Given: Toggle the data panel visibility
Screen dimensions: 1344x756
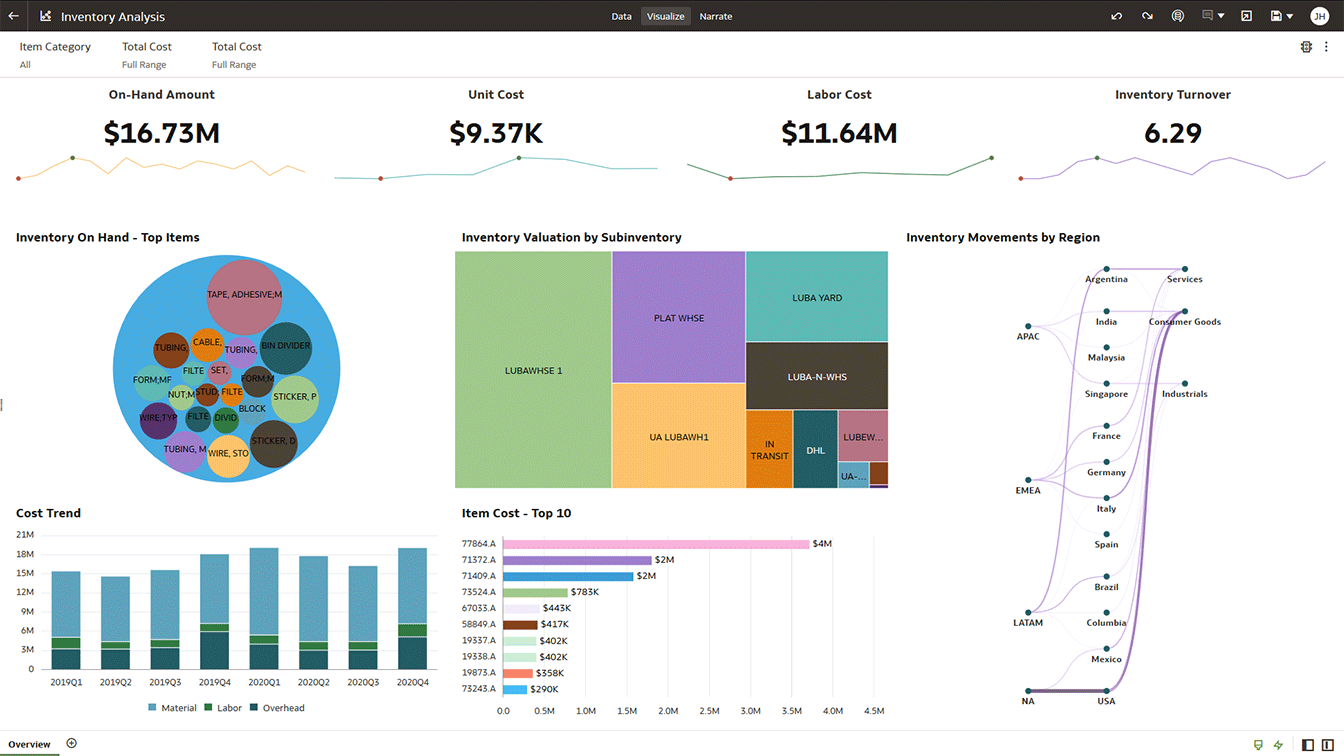Looking at the screenshot, I should click(1308, 744).
